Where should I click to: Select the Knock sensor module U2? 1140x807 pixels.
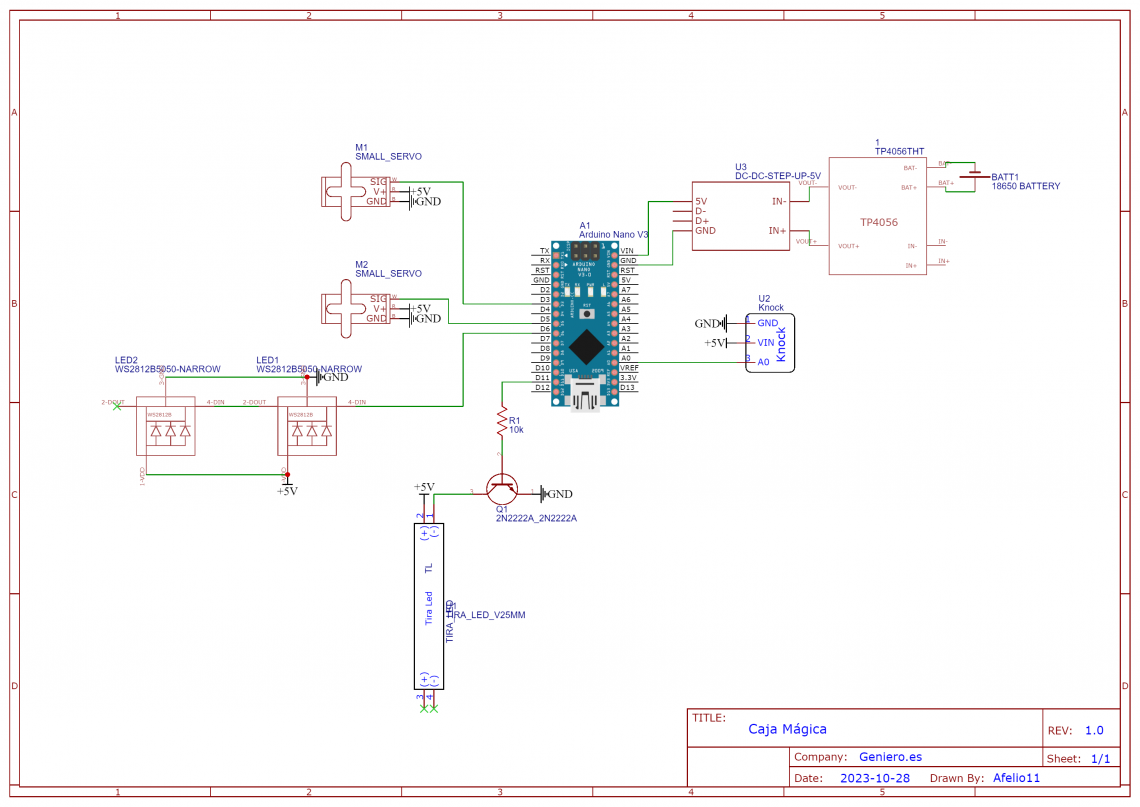(x=772, y=342)
